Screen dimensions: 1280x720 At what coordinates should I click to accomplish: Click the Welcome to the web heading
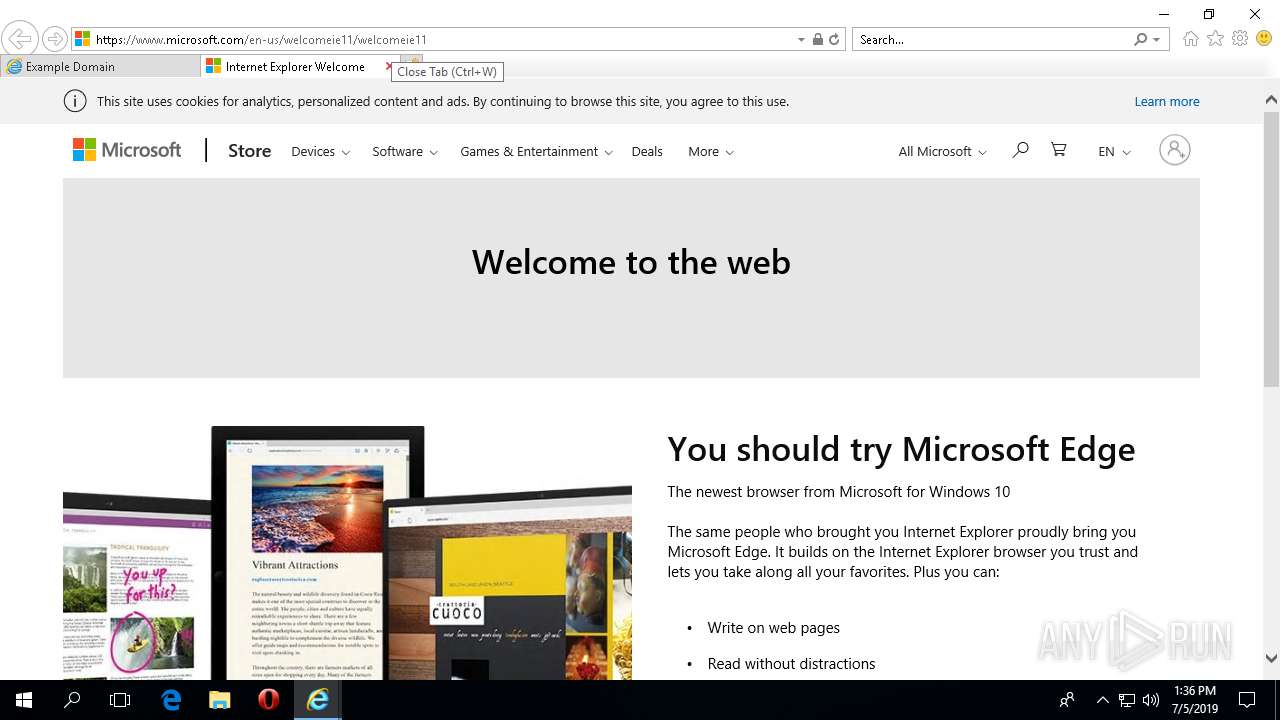[631, 262]
